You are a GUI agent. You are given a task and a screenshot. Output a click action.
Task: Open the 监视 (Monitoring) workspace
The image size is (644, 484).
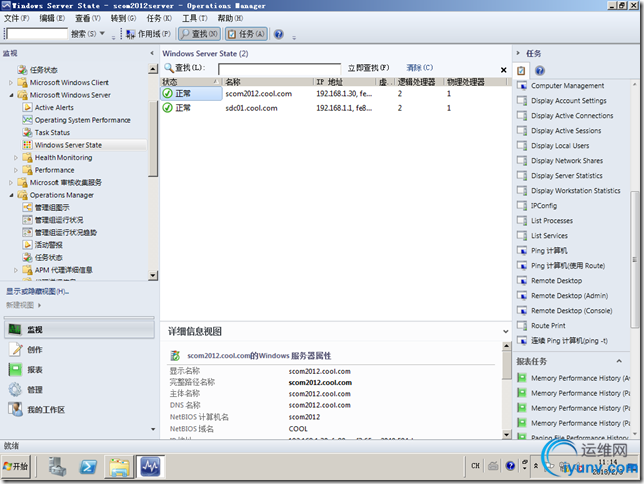[x=79, y=330]
